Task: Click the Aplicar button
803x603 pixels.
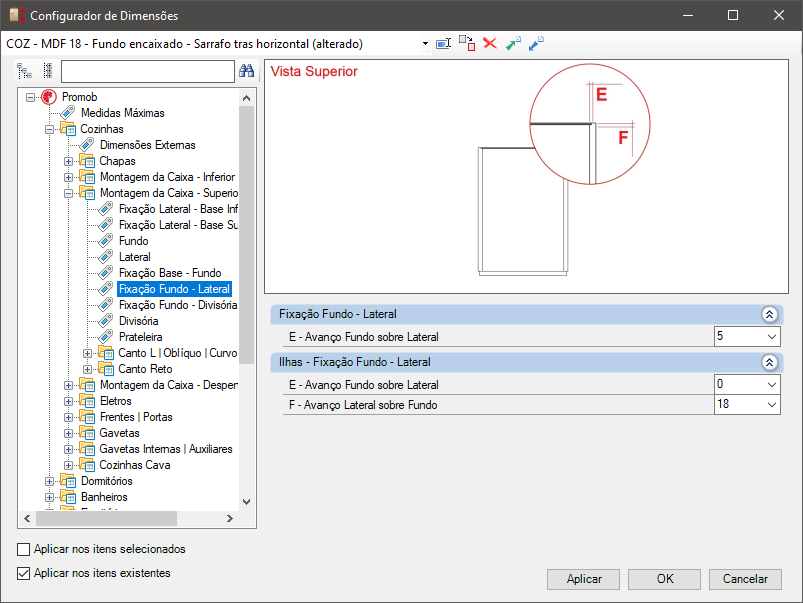Action: (583, 579)
